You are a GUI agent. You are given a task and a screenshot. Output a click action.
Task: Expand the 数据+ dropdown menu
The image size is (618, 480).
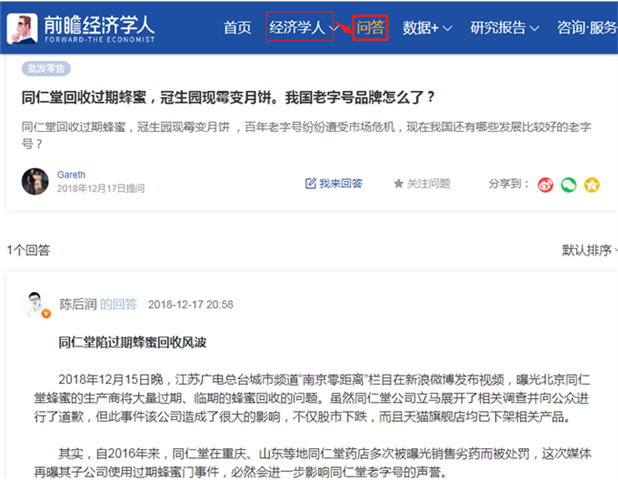pos(427,28)
